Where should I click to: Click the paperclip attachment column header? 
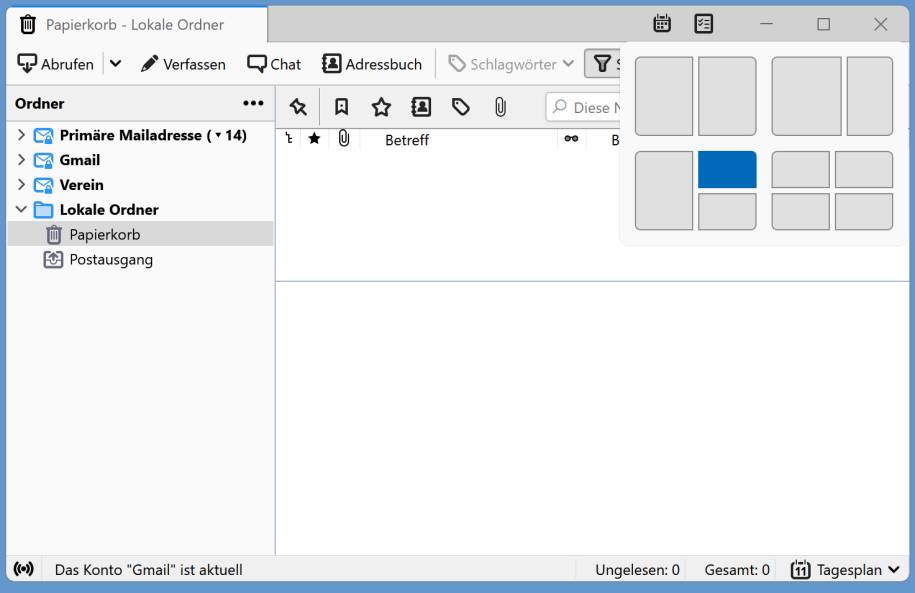tap(345, 140)
